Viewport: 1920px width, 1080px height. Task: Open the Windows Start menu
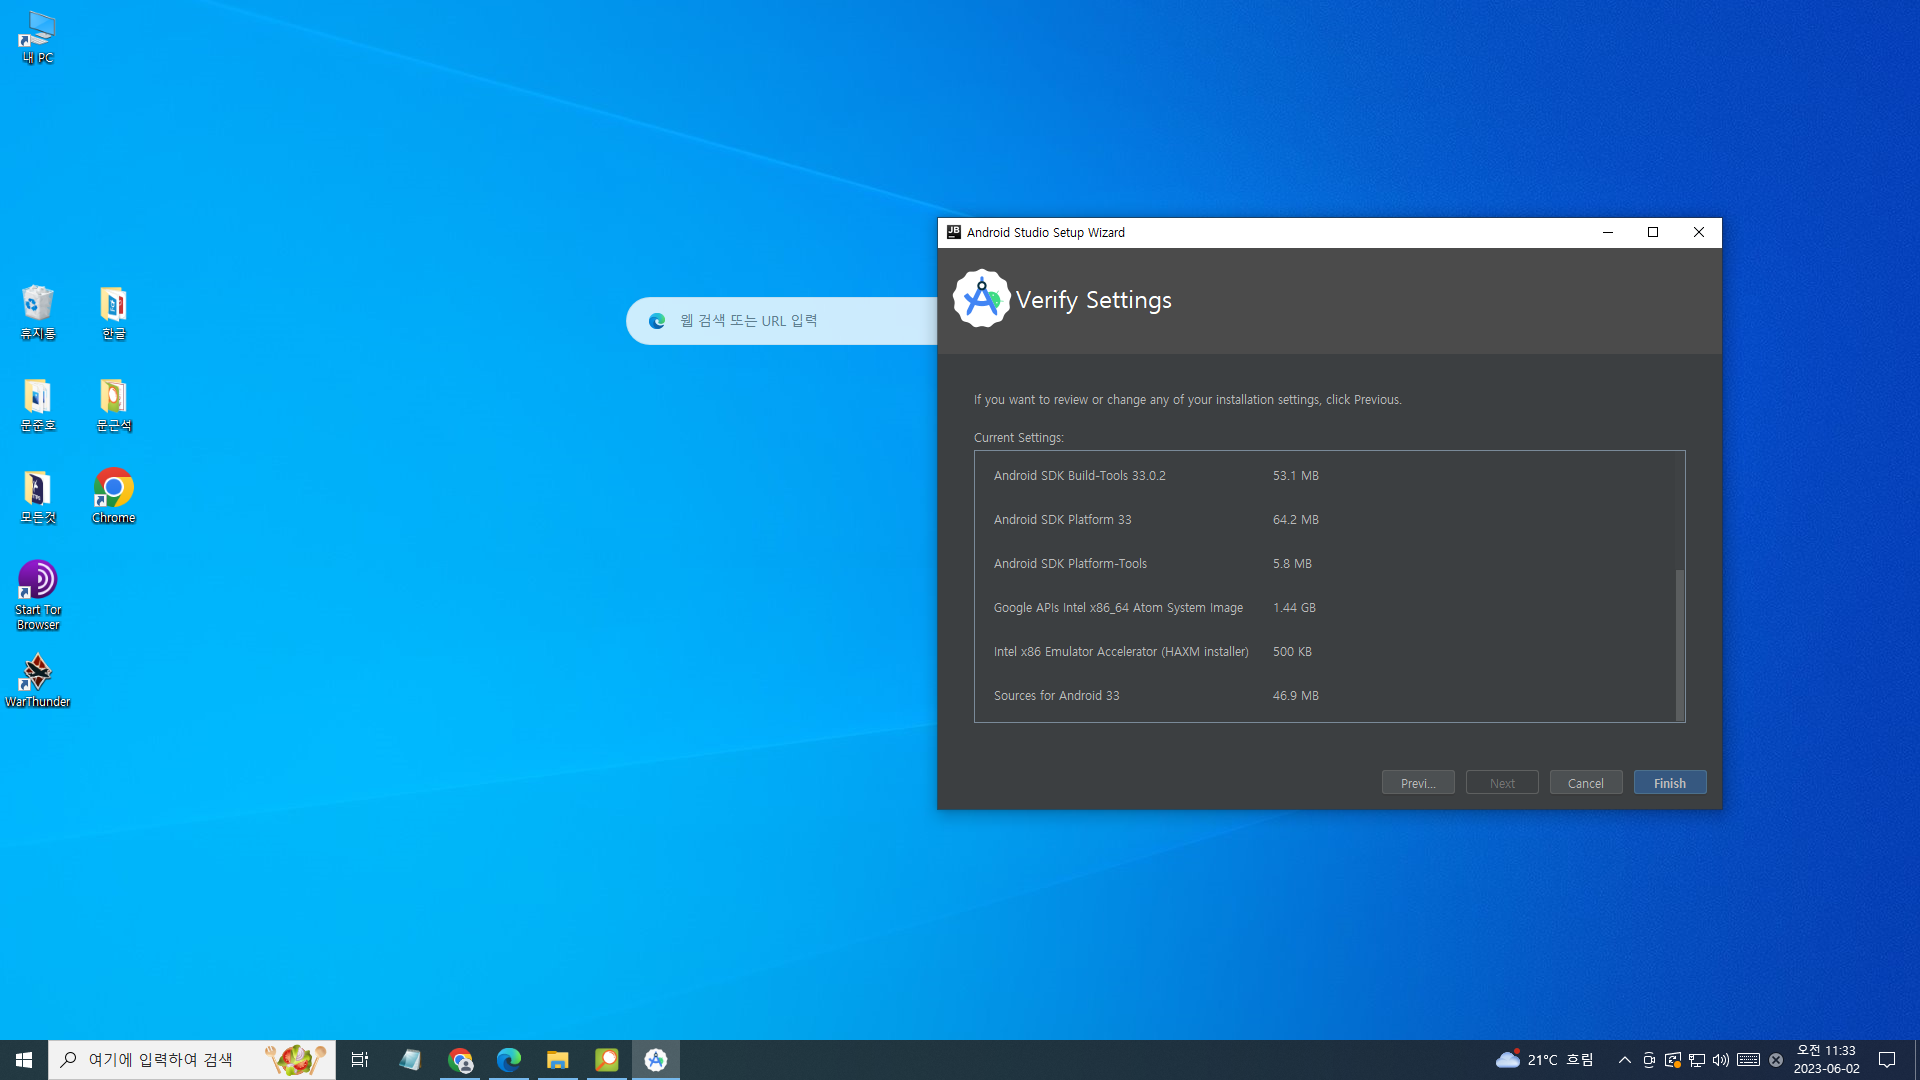tap(24, 1060)
